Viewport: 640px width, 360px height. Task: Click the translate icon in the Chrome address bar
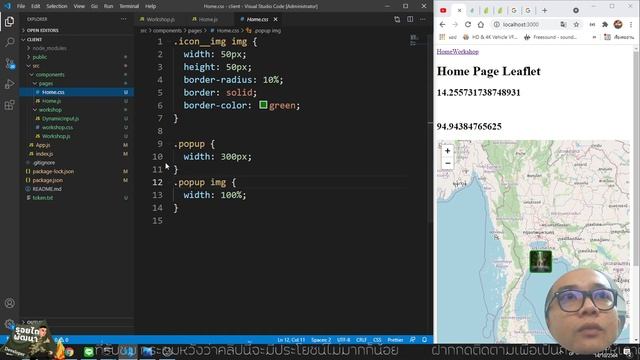(x=563, y=24)
